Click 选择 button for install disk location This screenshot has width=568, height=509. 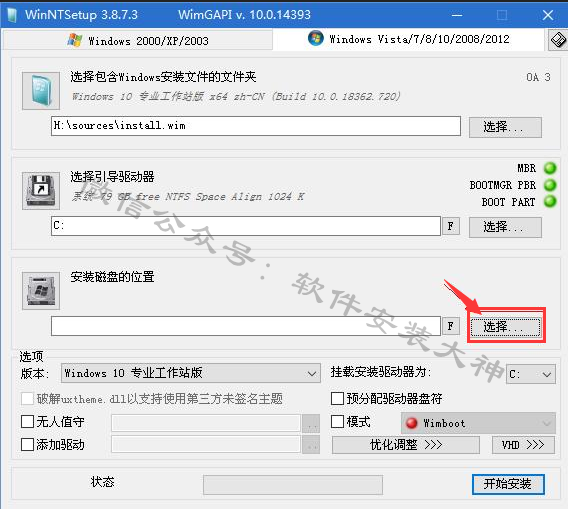click(506, 327)
